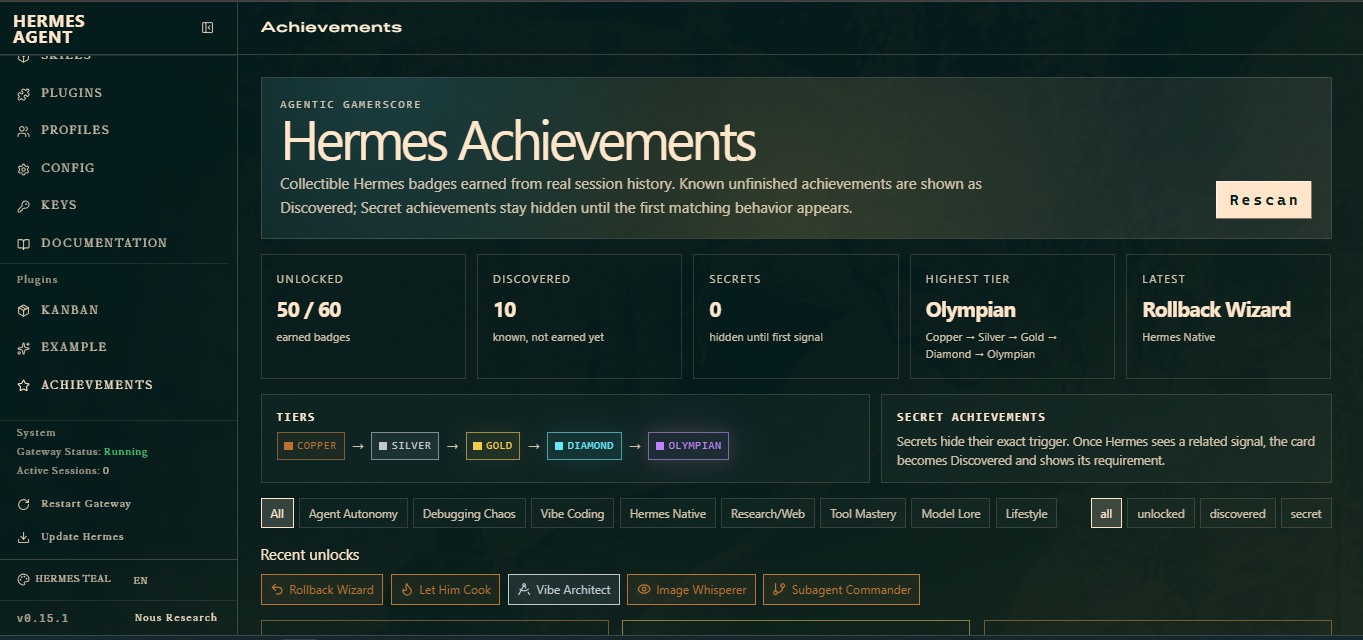The image size is (1363, 640).
Task: Select the All category filter
Action: click(277, 514)
